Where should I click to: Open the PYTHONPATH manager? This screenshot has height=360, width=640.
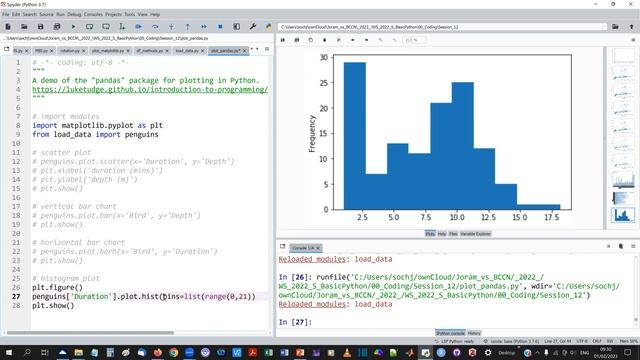click(x=268, y=27)
